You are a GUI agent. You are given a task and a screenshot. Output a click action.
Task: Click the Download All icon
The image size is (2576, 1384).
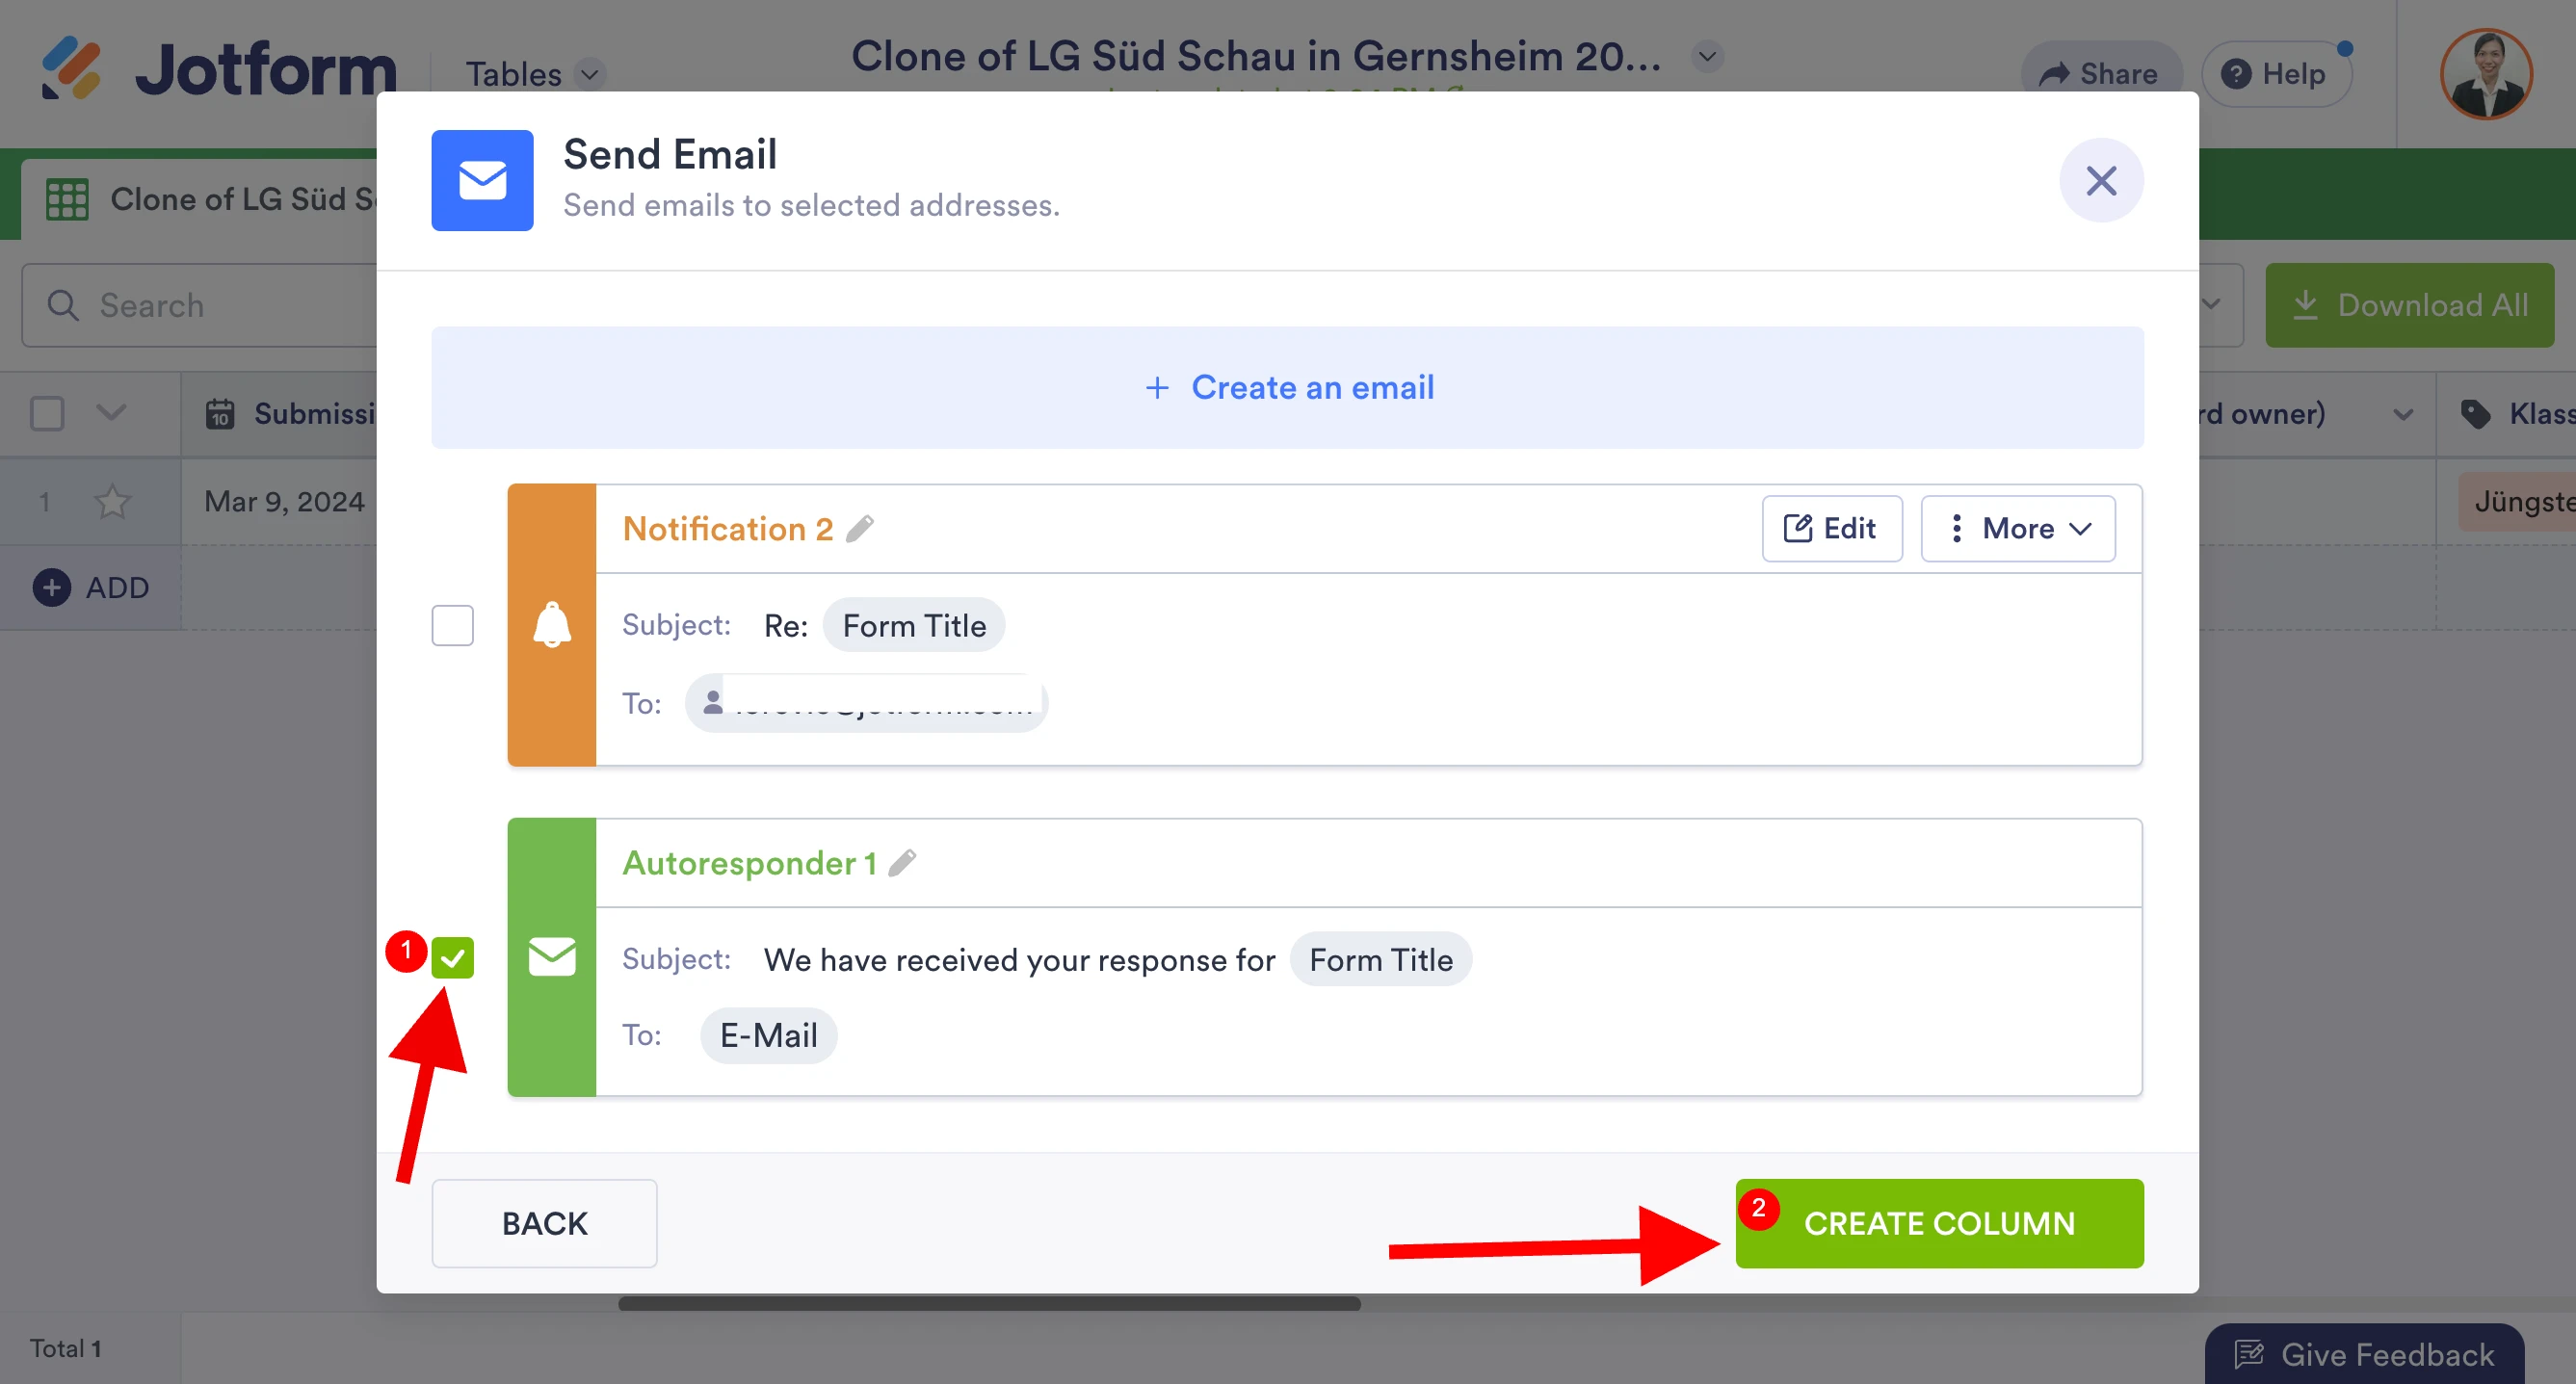pos(2307,305)
